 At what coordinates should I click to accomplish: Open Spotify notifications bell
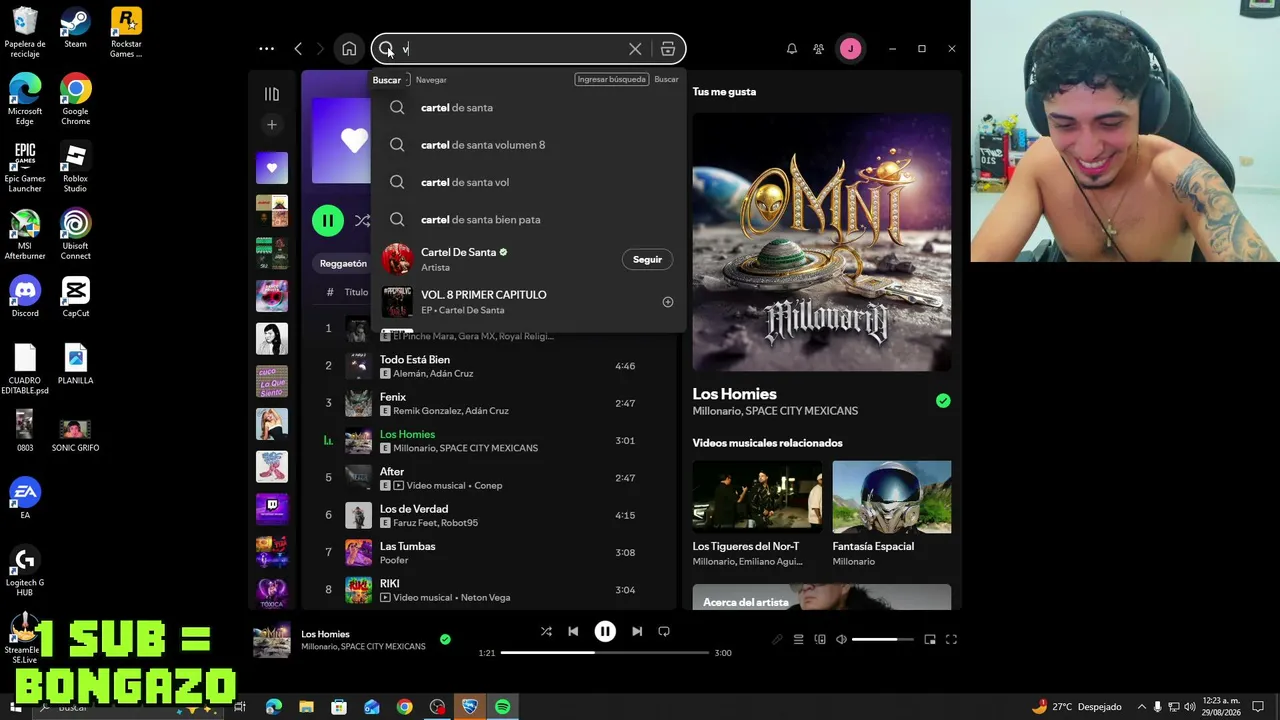792,48
